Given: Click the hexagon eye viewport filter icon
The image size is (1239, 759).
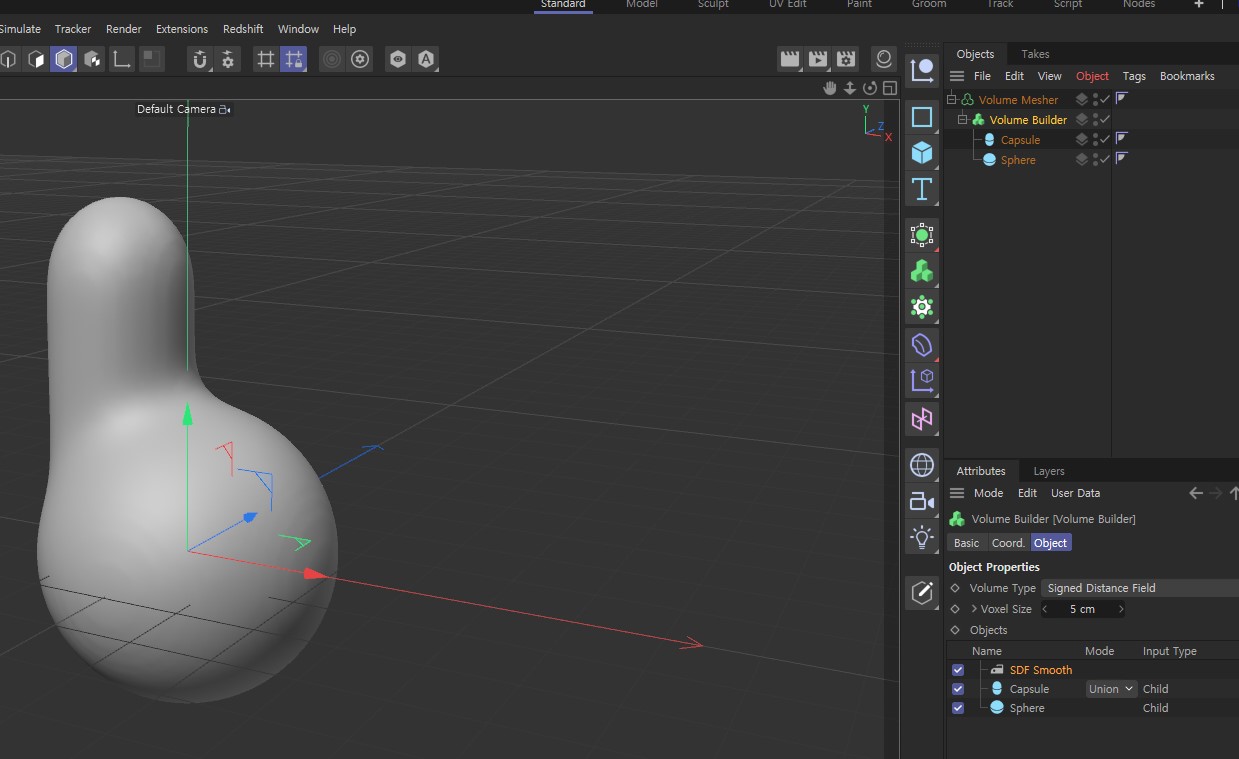Looking at the screenshot, I should pos(398,59).
